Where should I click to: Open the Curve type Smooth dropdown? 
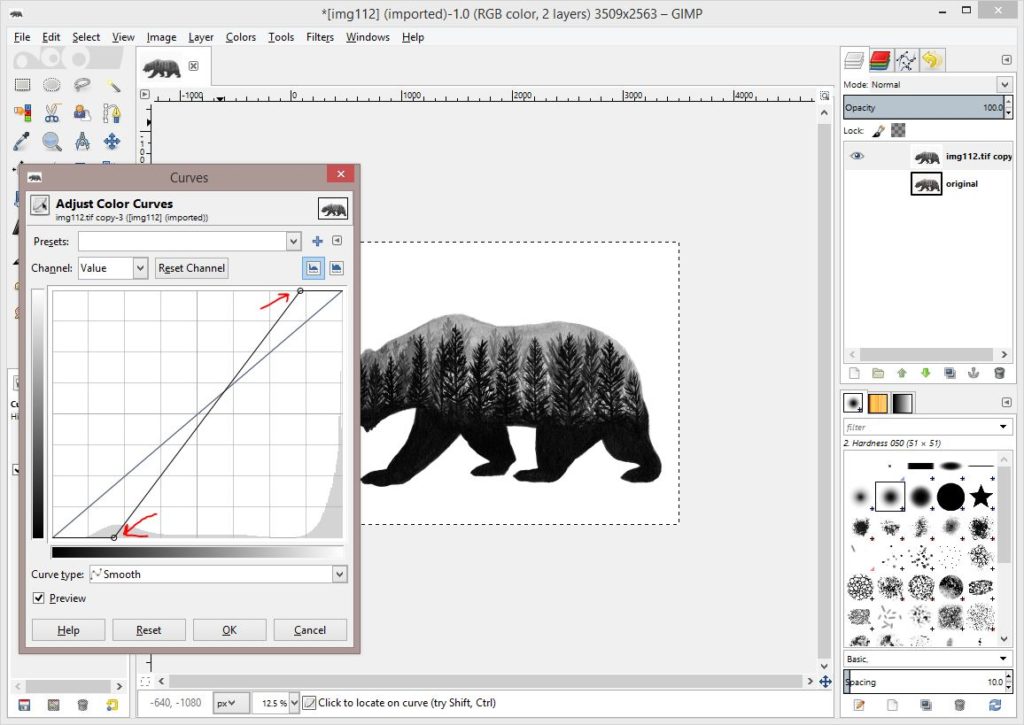[x=218, y=574]
